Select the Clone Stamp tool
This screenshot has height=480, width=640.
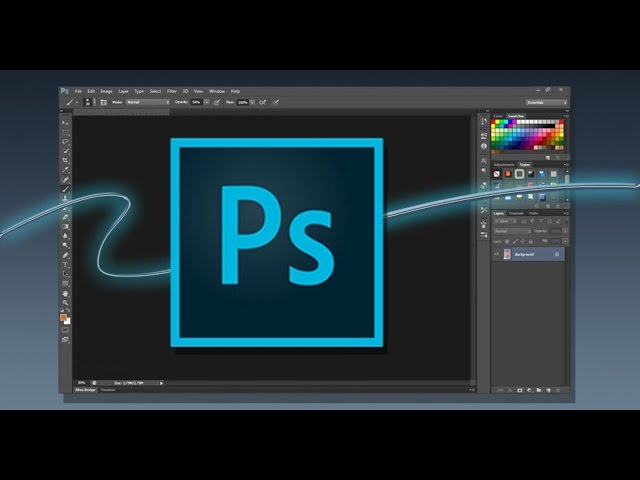pyautogui.click(x=65, y=198)
